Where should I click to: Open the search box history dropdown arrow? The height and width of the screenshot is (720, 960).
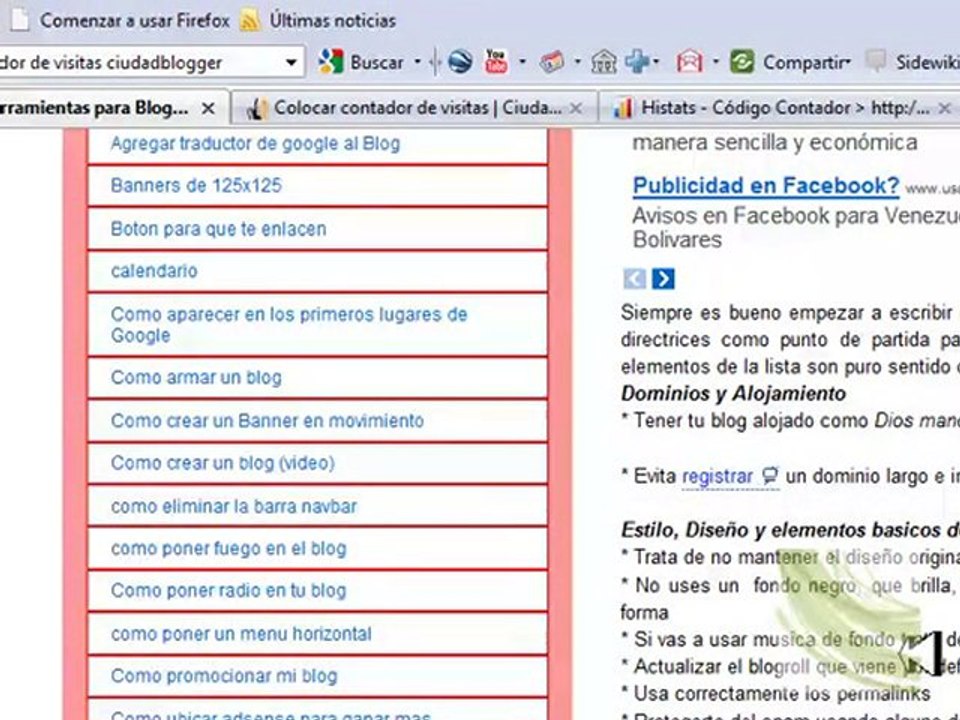[291, 62]
